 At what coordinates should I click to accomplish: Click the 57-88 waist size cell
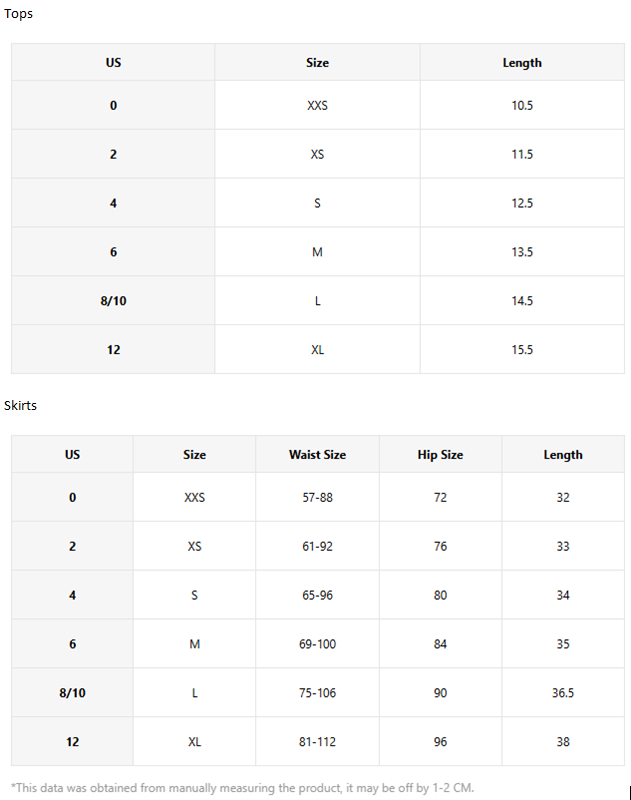(x=317, y=498)
